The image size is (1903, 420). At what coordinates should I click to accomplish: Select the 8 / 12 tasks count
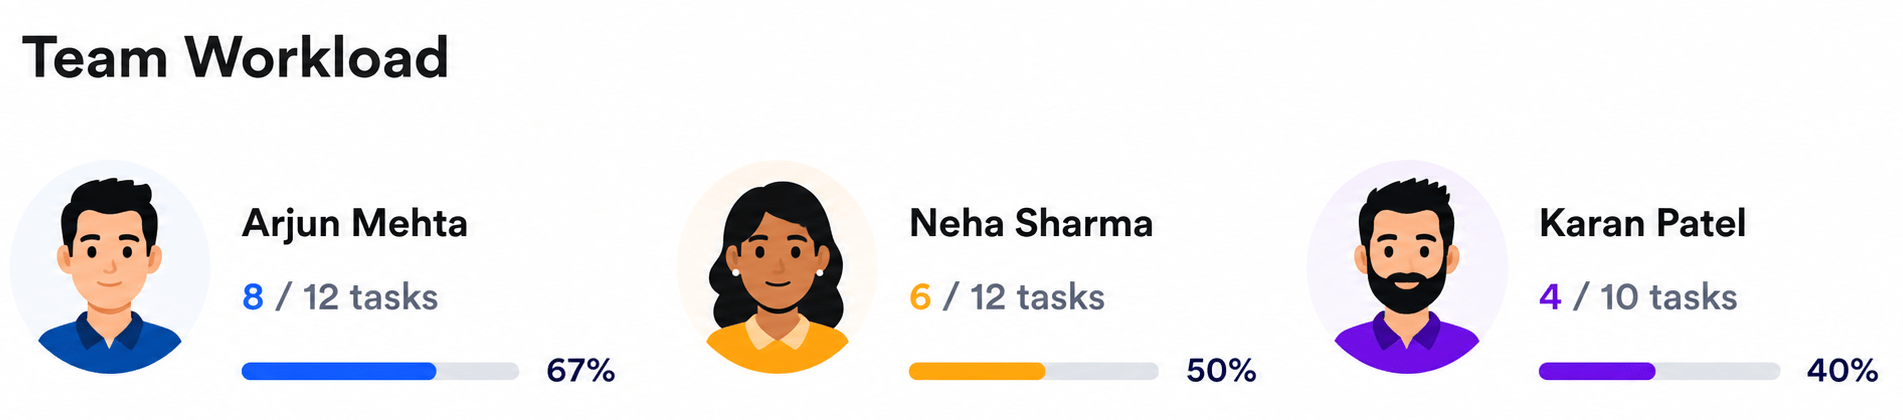340,297
